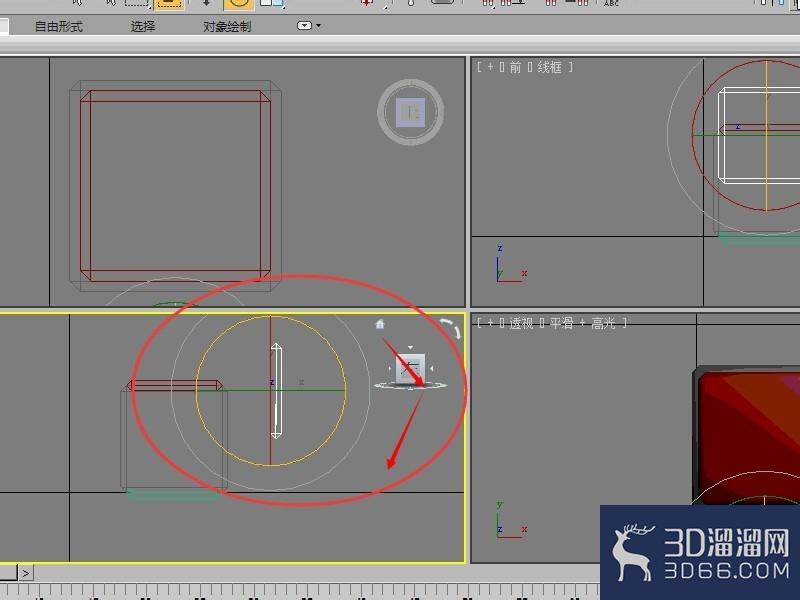Open the 自由形式 ribbon tab

click(x=58, y=27)
